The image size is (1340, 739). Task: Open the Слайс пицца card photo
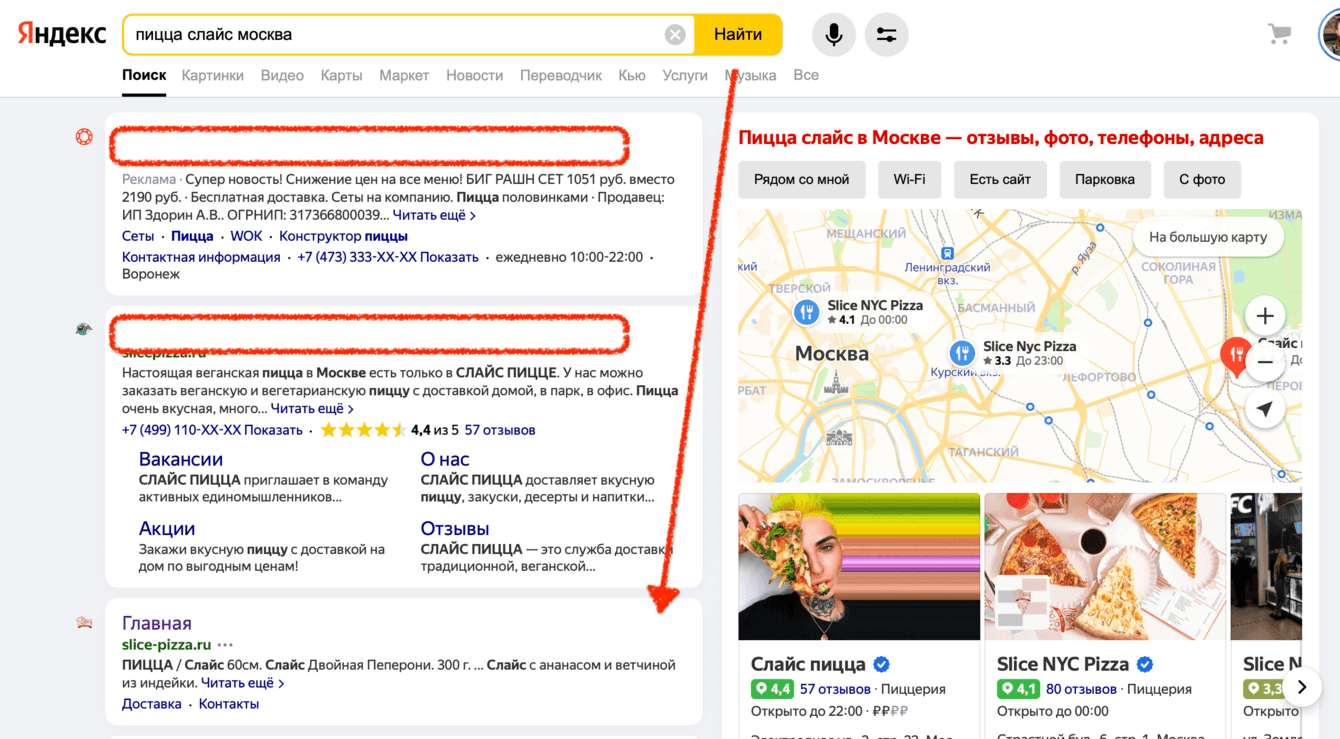859,567
